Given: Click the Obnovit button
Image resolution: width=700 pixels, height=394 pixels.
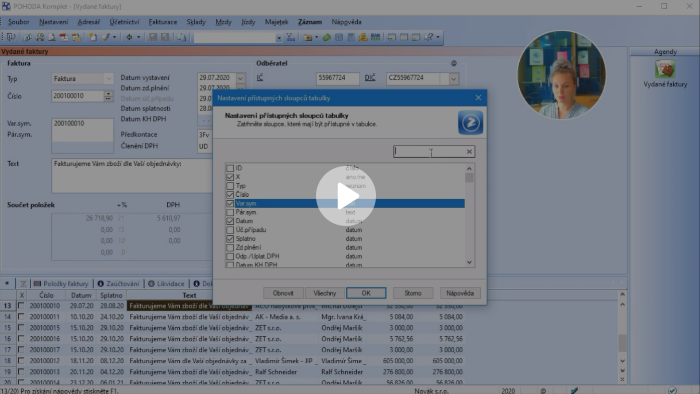Looking at the screenshot, I should point(283,293).
